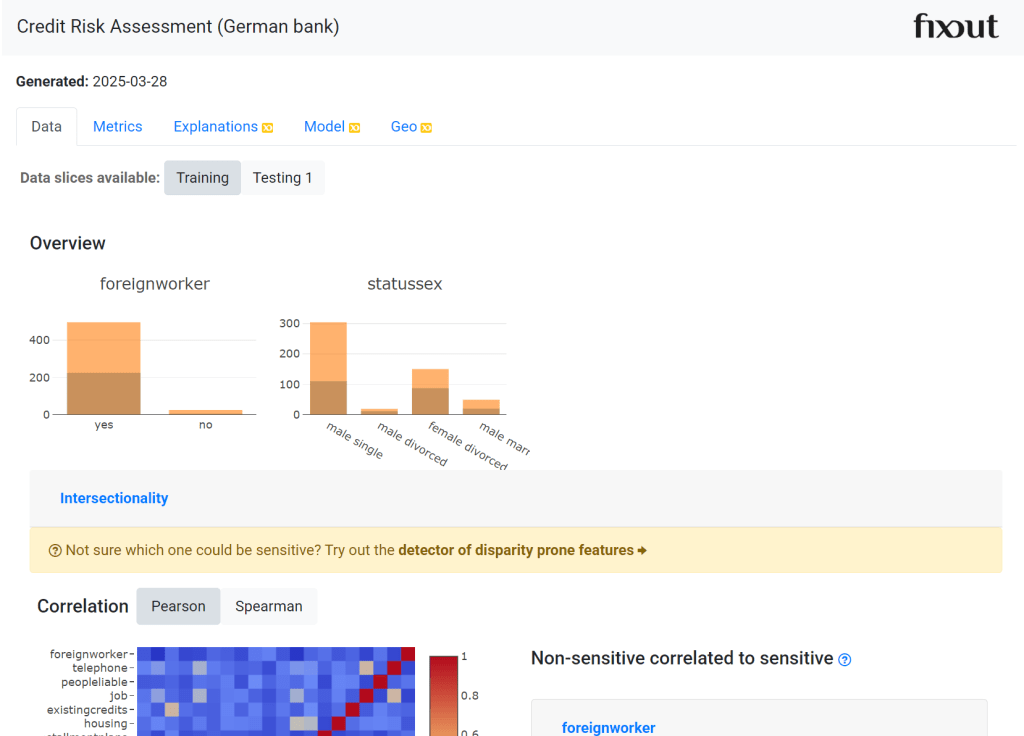Screen dimensions: 1024x736
Task: Click help icon next to Non-sensitive correlated heading
Action: tap(845, 659)
